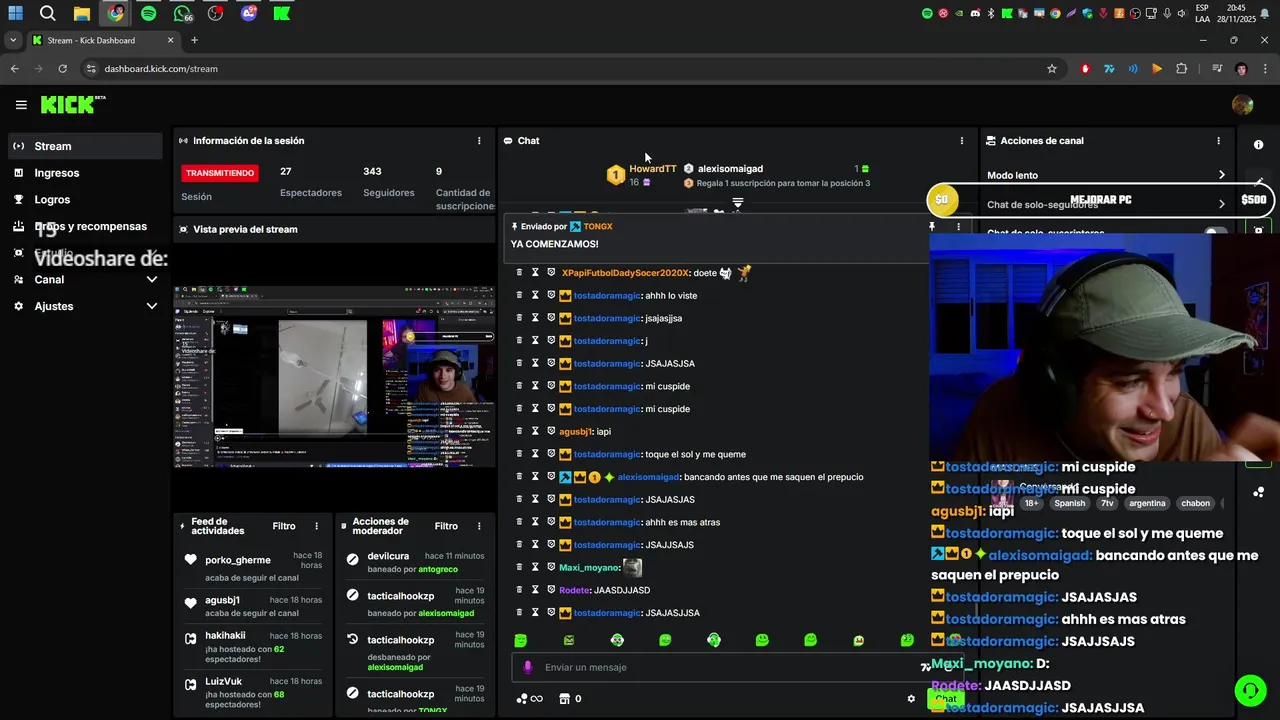Viewport: 1280px width, 720px height.
Task: Reload the Kick dashboard page
Action: pos(62,69)
